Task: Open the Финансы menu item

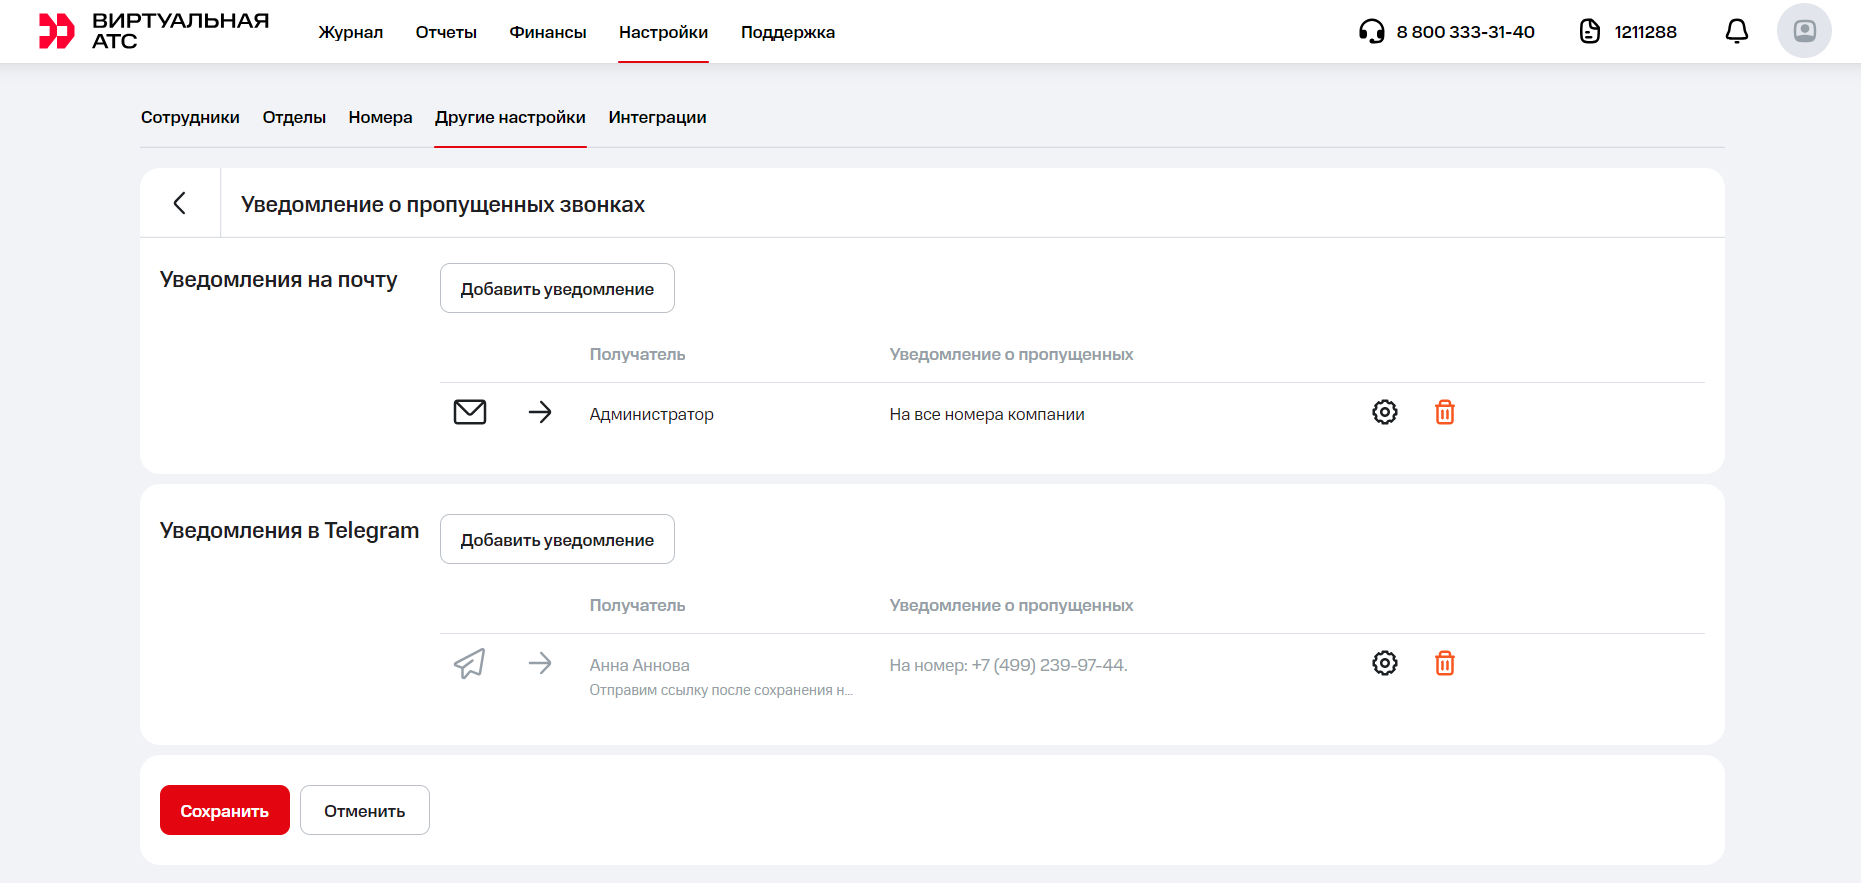Action: pos(548,32)
